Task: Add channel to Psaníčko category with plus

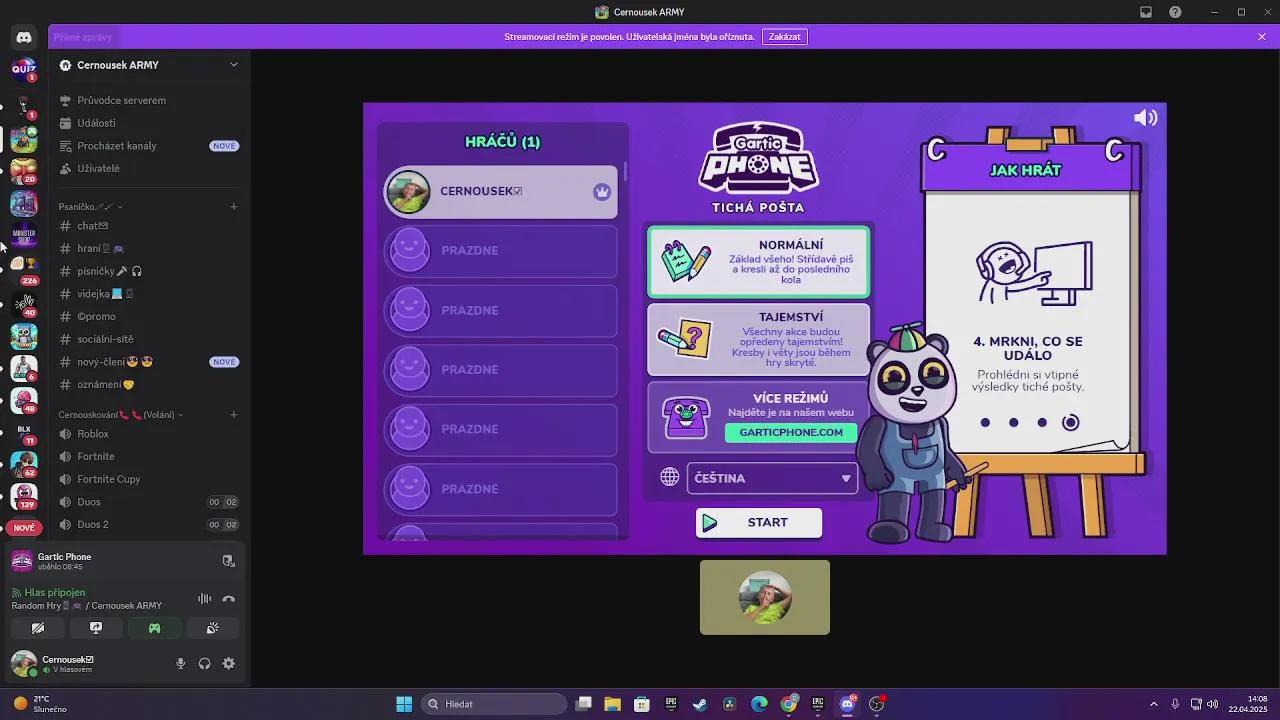Action: (x=234, y=207)
